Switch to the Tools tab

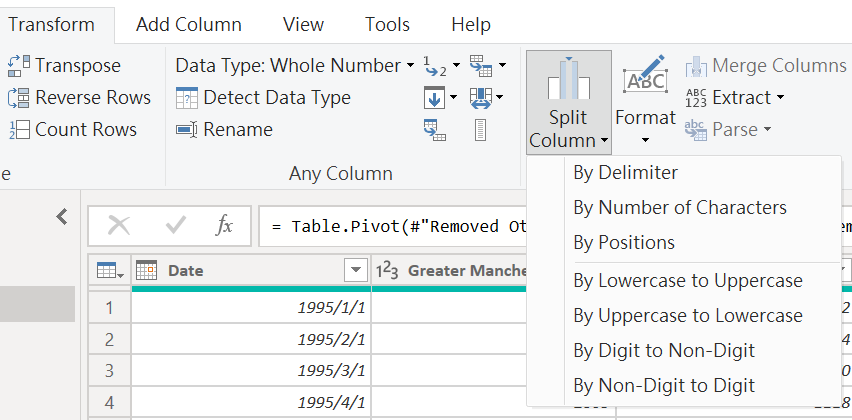(x=387, y=24)
